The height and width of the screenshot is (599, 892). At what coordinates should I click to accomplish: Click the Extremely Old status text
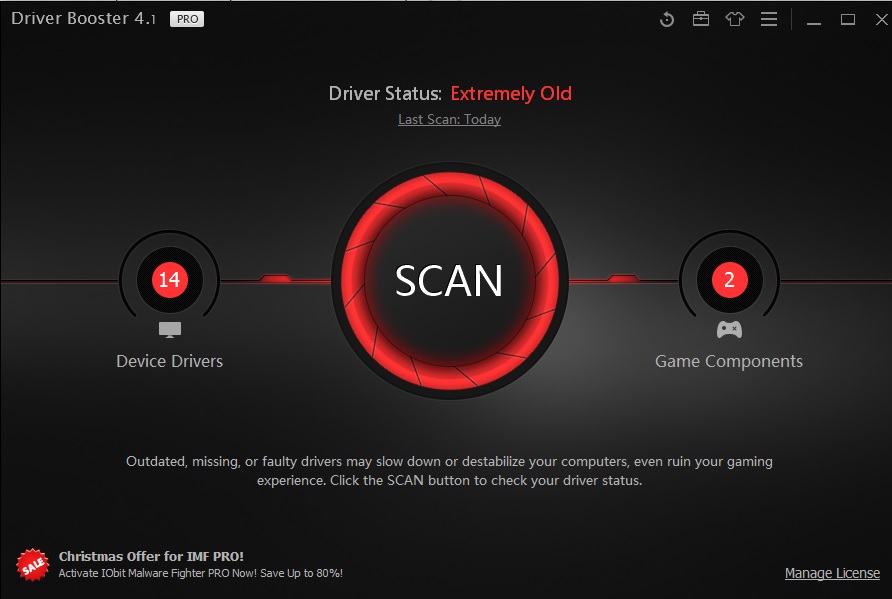click(x=511, y=93)
